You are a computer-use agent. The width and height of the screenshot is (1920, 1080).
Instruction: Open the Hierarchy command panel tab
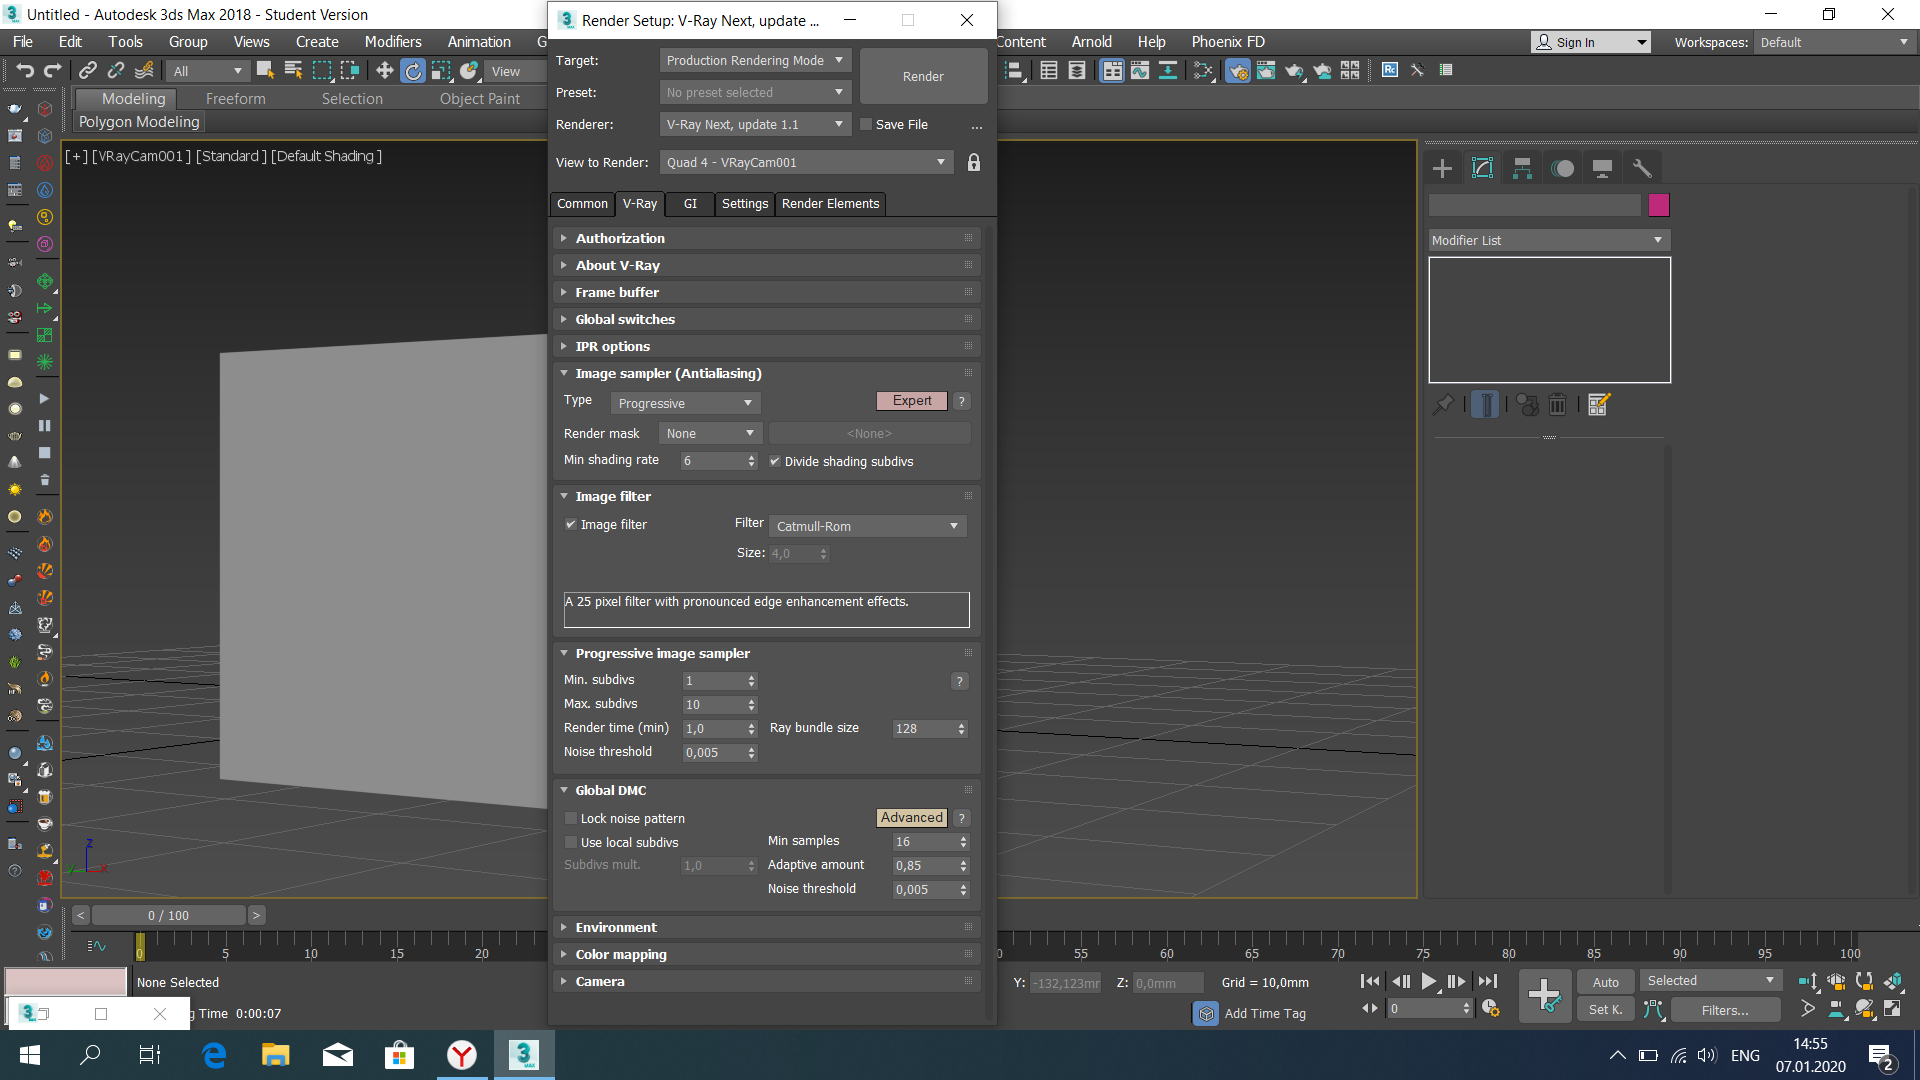point(1522,168)
